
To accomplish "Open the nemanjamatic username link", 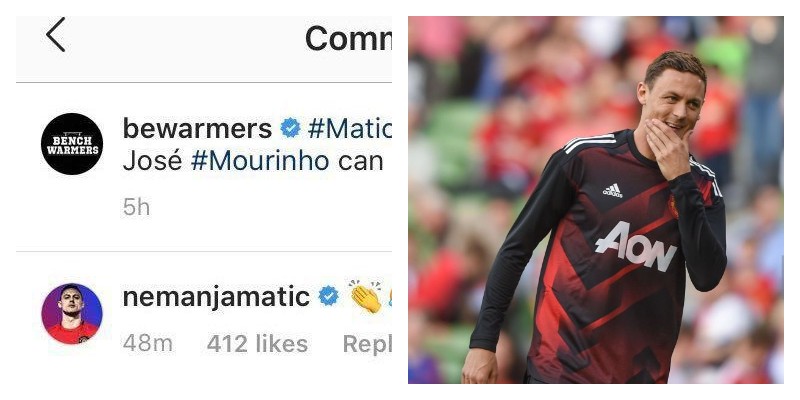I will tap(216, 297).
